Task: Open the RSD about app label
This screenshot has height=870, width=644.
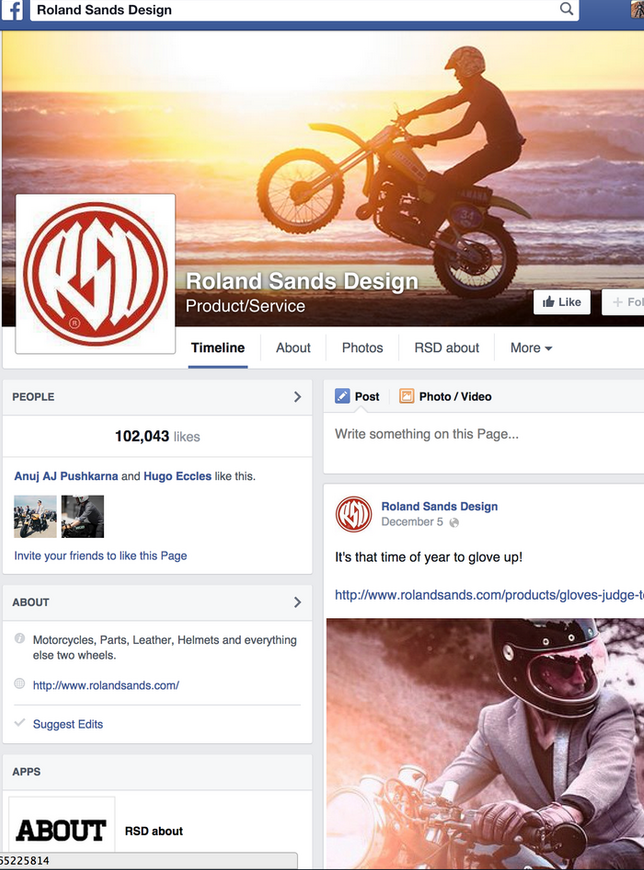Action: 154,831
